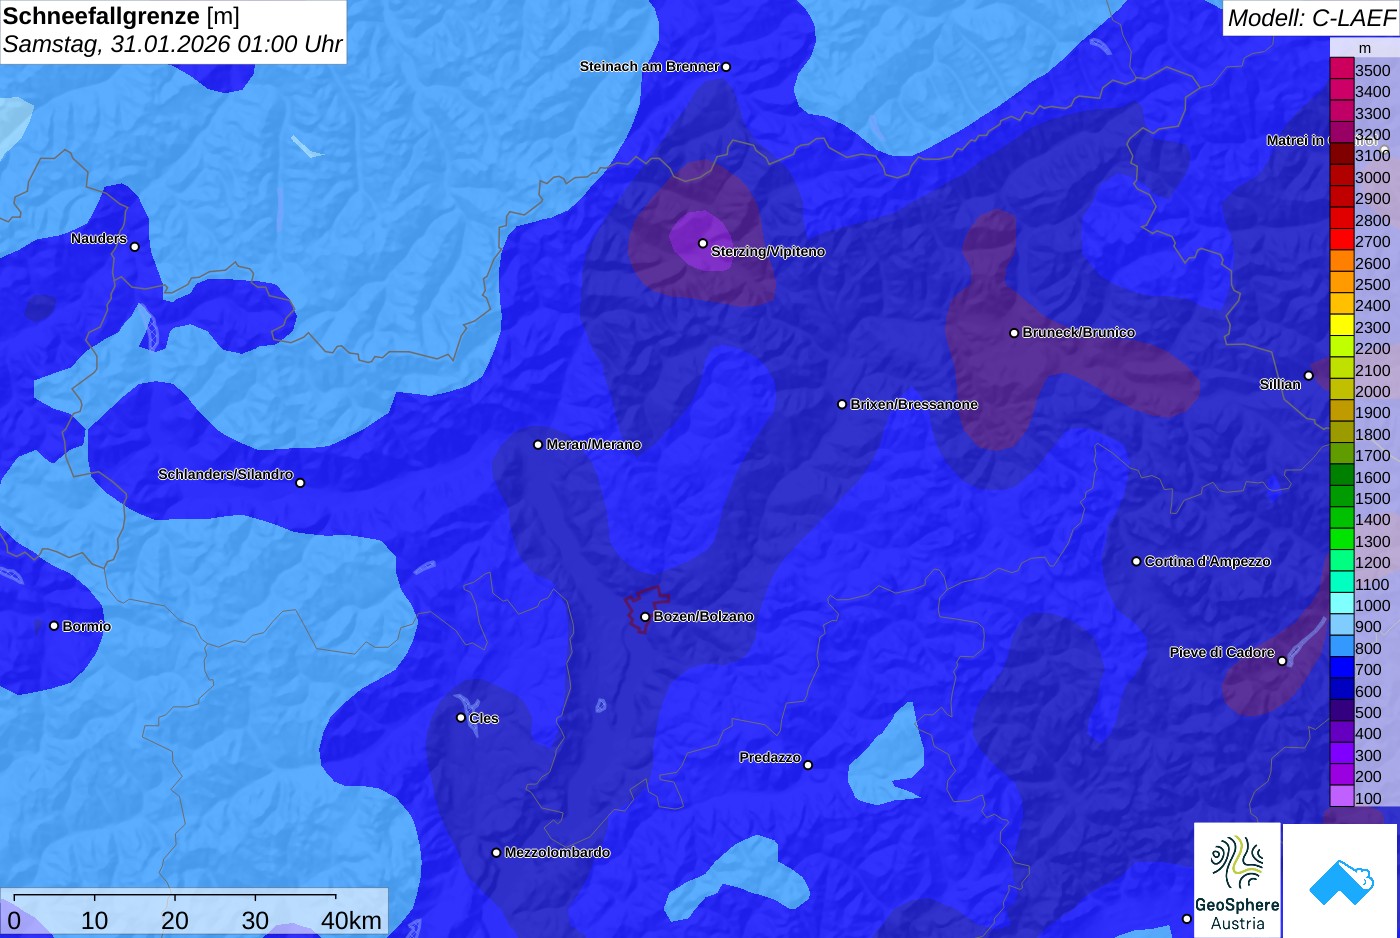Click the 40km scale bar label
The image size is (1400, 938).
[351, 920]
